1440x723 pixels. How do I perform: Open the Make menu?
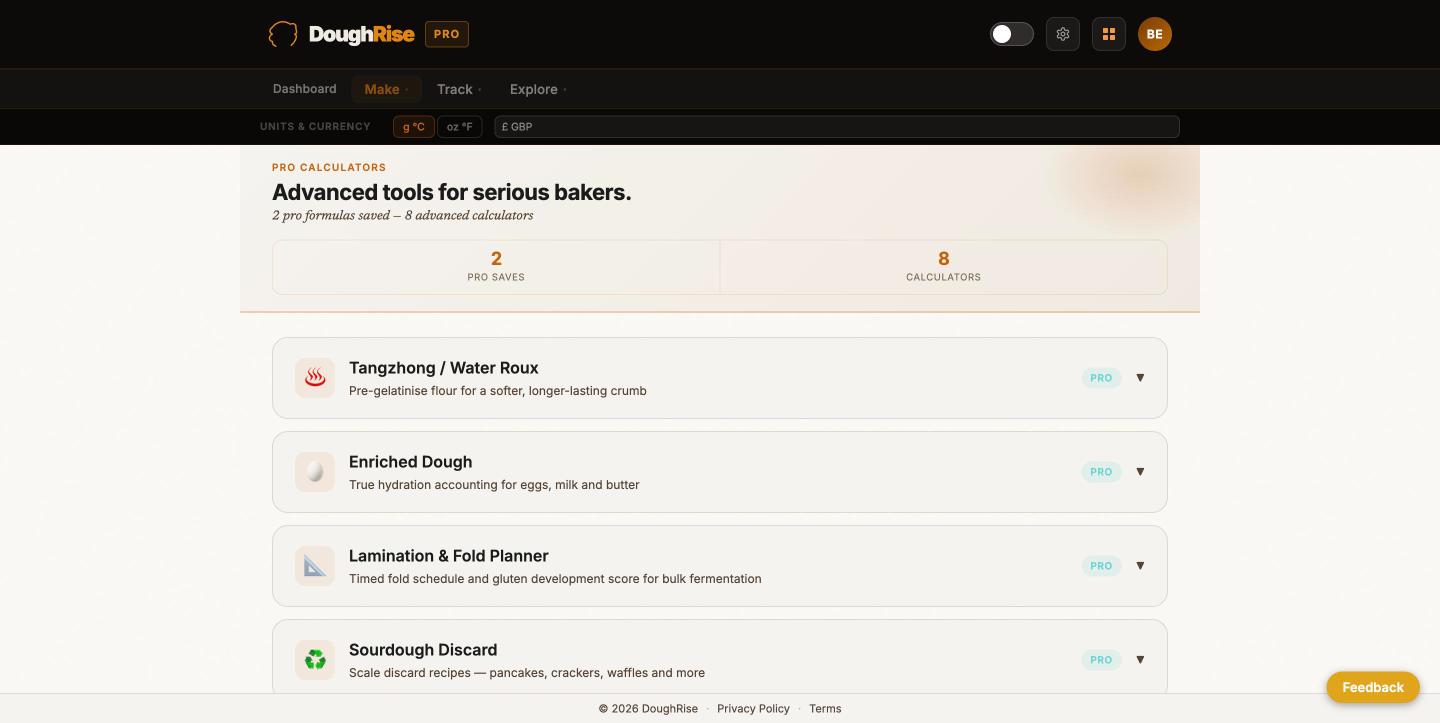386,89
